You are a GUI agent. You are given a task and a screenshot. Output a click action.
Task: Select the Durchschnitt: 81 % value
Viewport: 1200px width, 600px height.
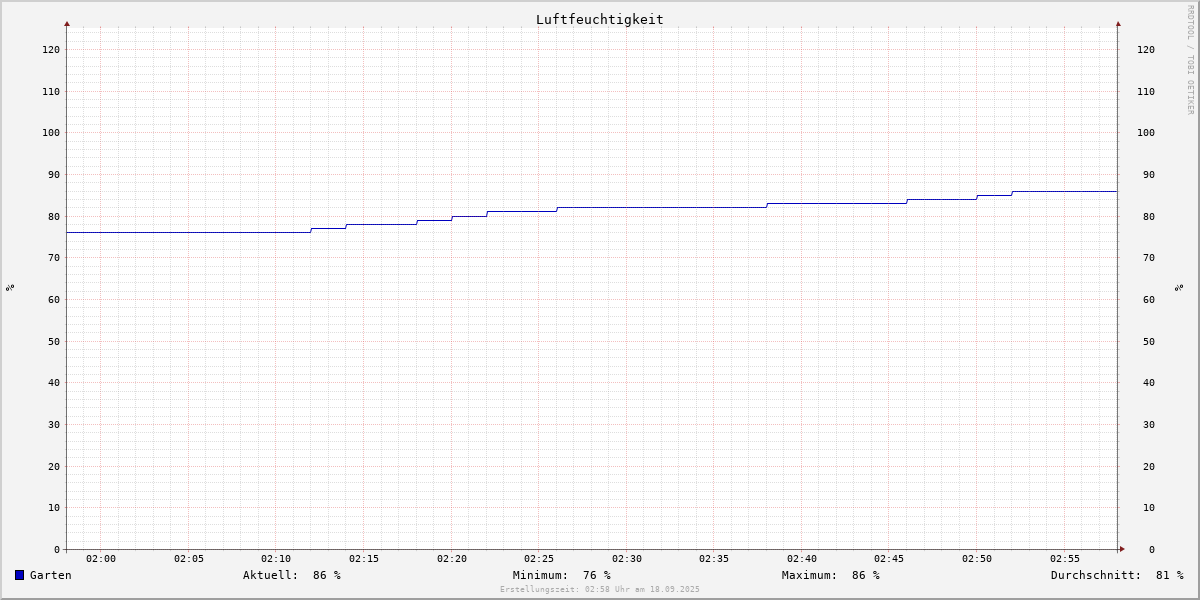(x=1117, y=575)
